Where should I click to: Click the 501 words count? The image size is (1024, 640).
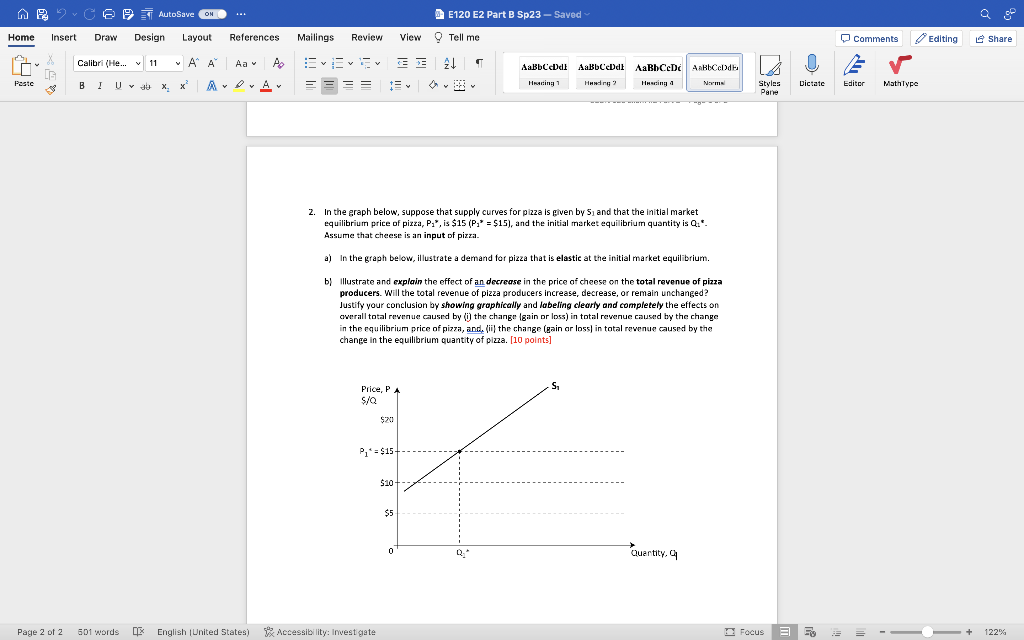[98, 632]
